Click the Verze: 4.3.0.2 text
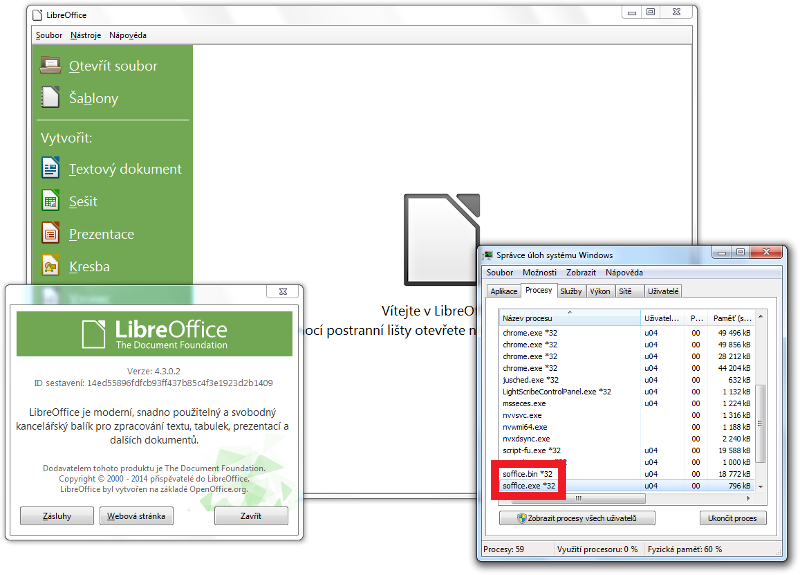Screen dimensions: 800x575 click(154, 371)
